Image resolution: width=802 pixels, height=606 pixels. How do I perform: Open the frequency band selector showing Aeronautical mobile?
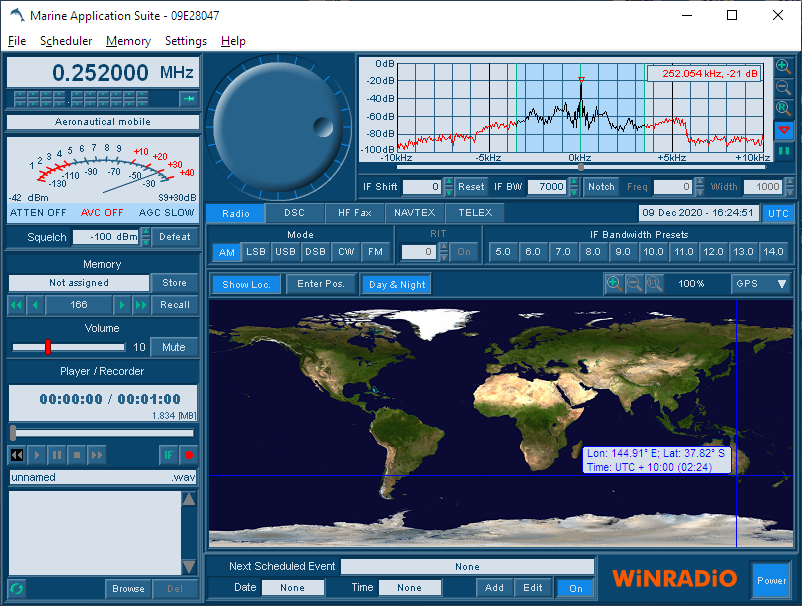[x=102, y=121]
